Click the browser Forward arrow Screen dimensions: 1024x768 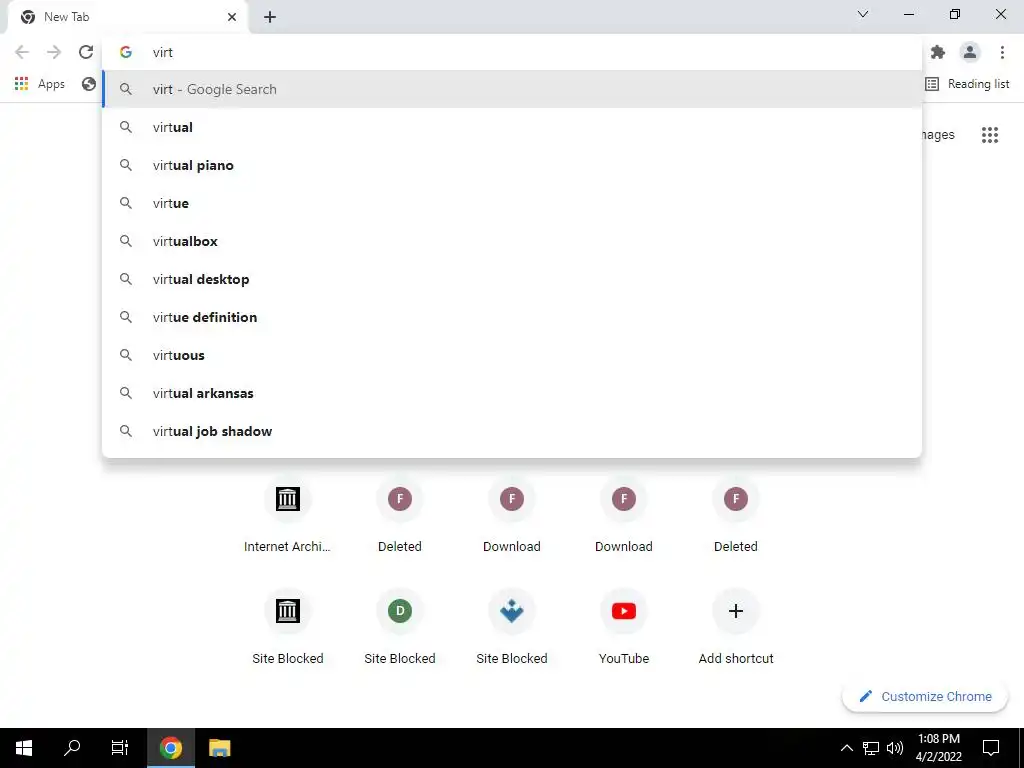tap(54, 52)
